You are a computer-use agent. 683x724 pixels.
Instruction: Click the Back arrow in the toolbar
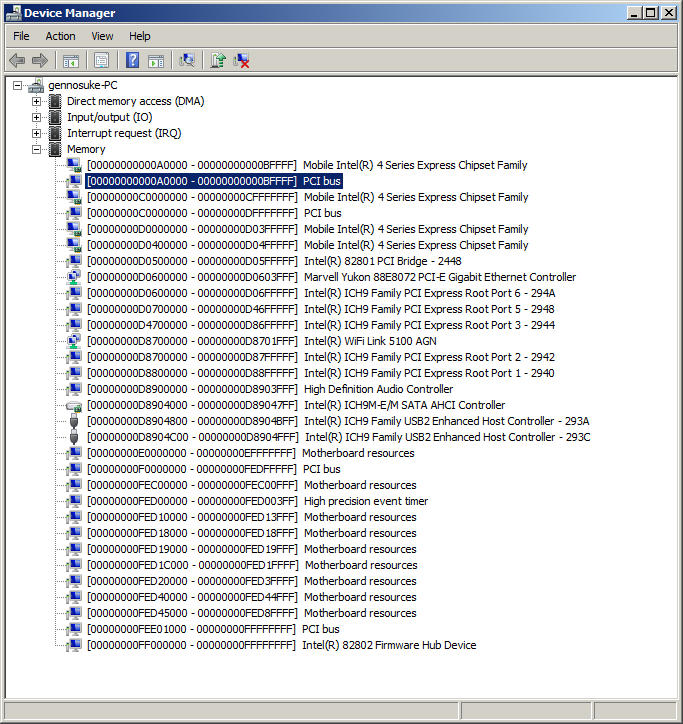[17, 61]
